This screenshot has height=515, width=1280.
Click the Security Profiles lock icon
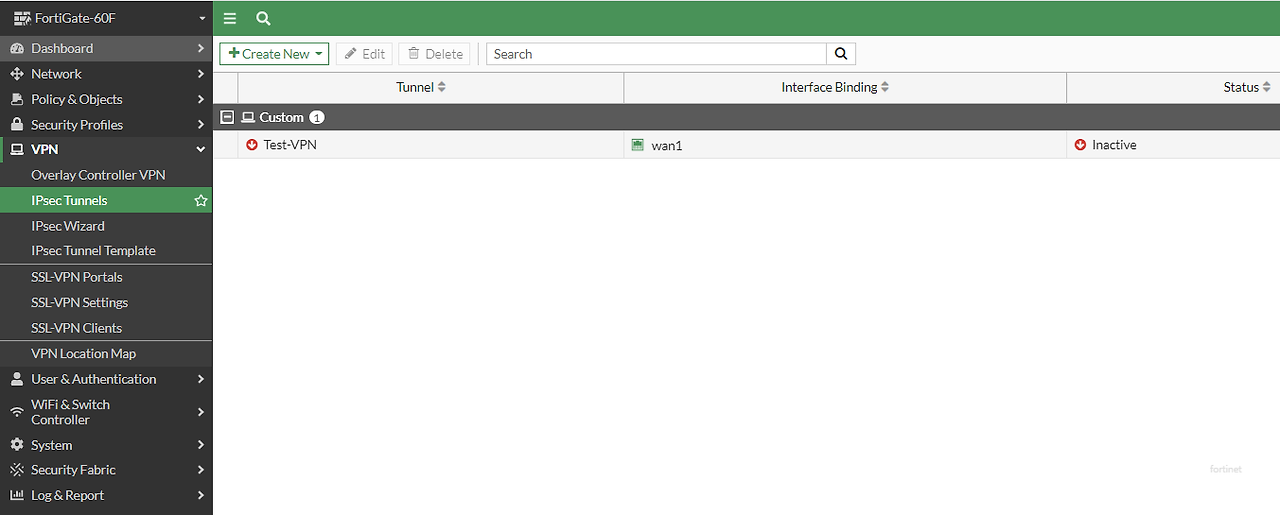[17, 125]
